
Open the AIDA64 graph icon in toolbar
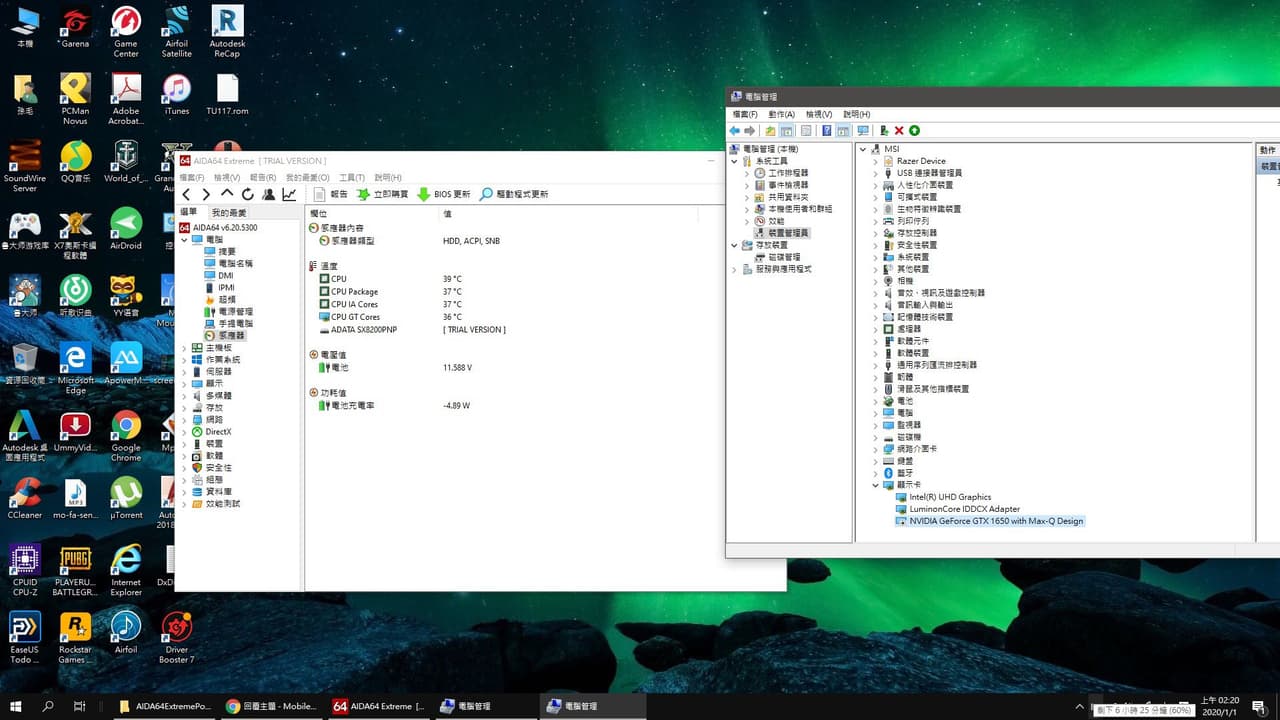pyautogui.click(x=289, y=194)
